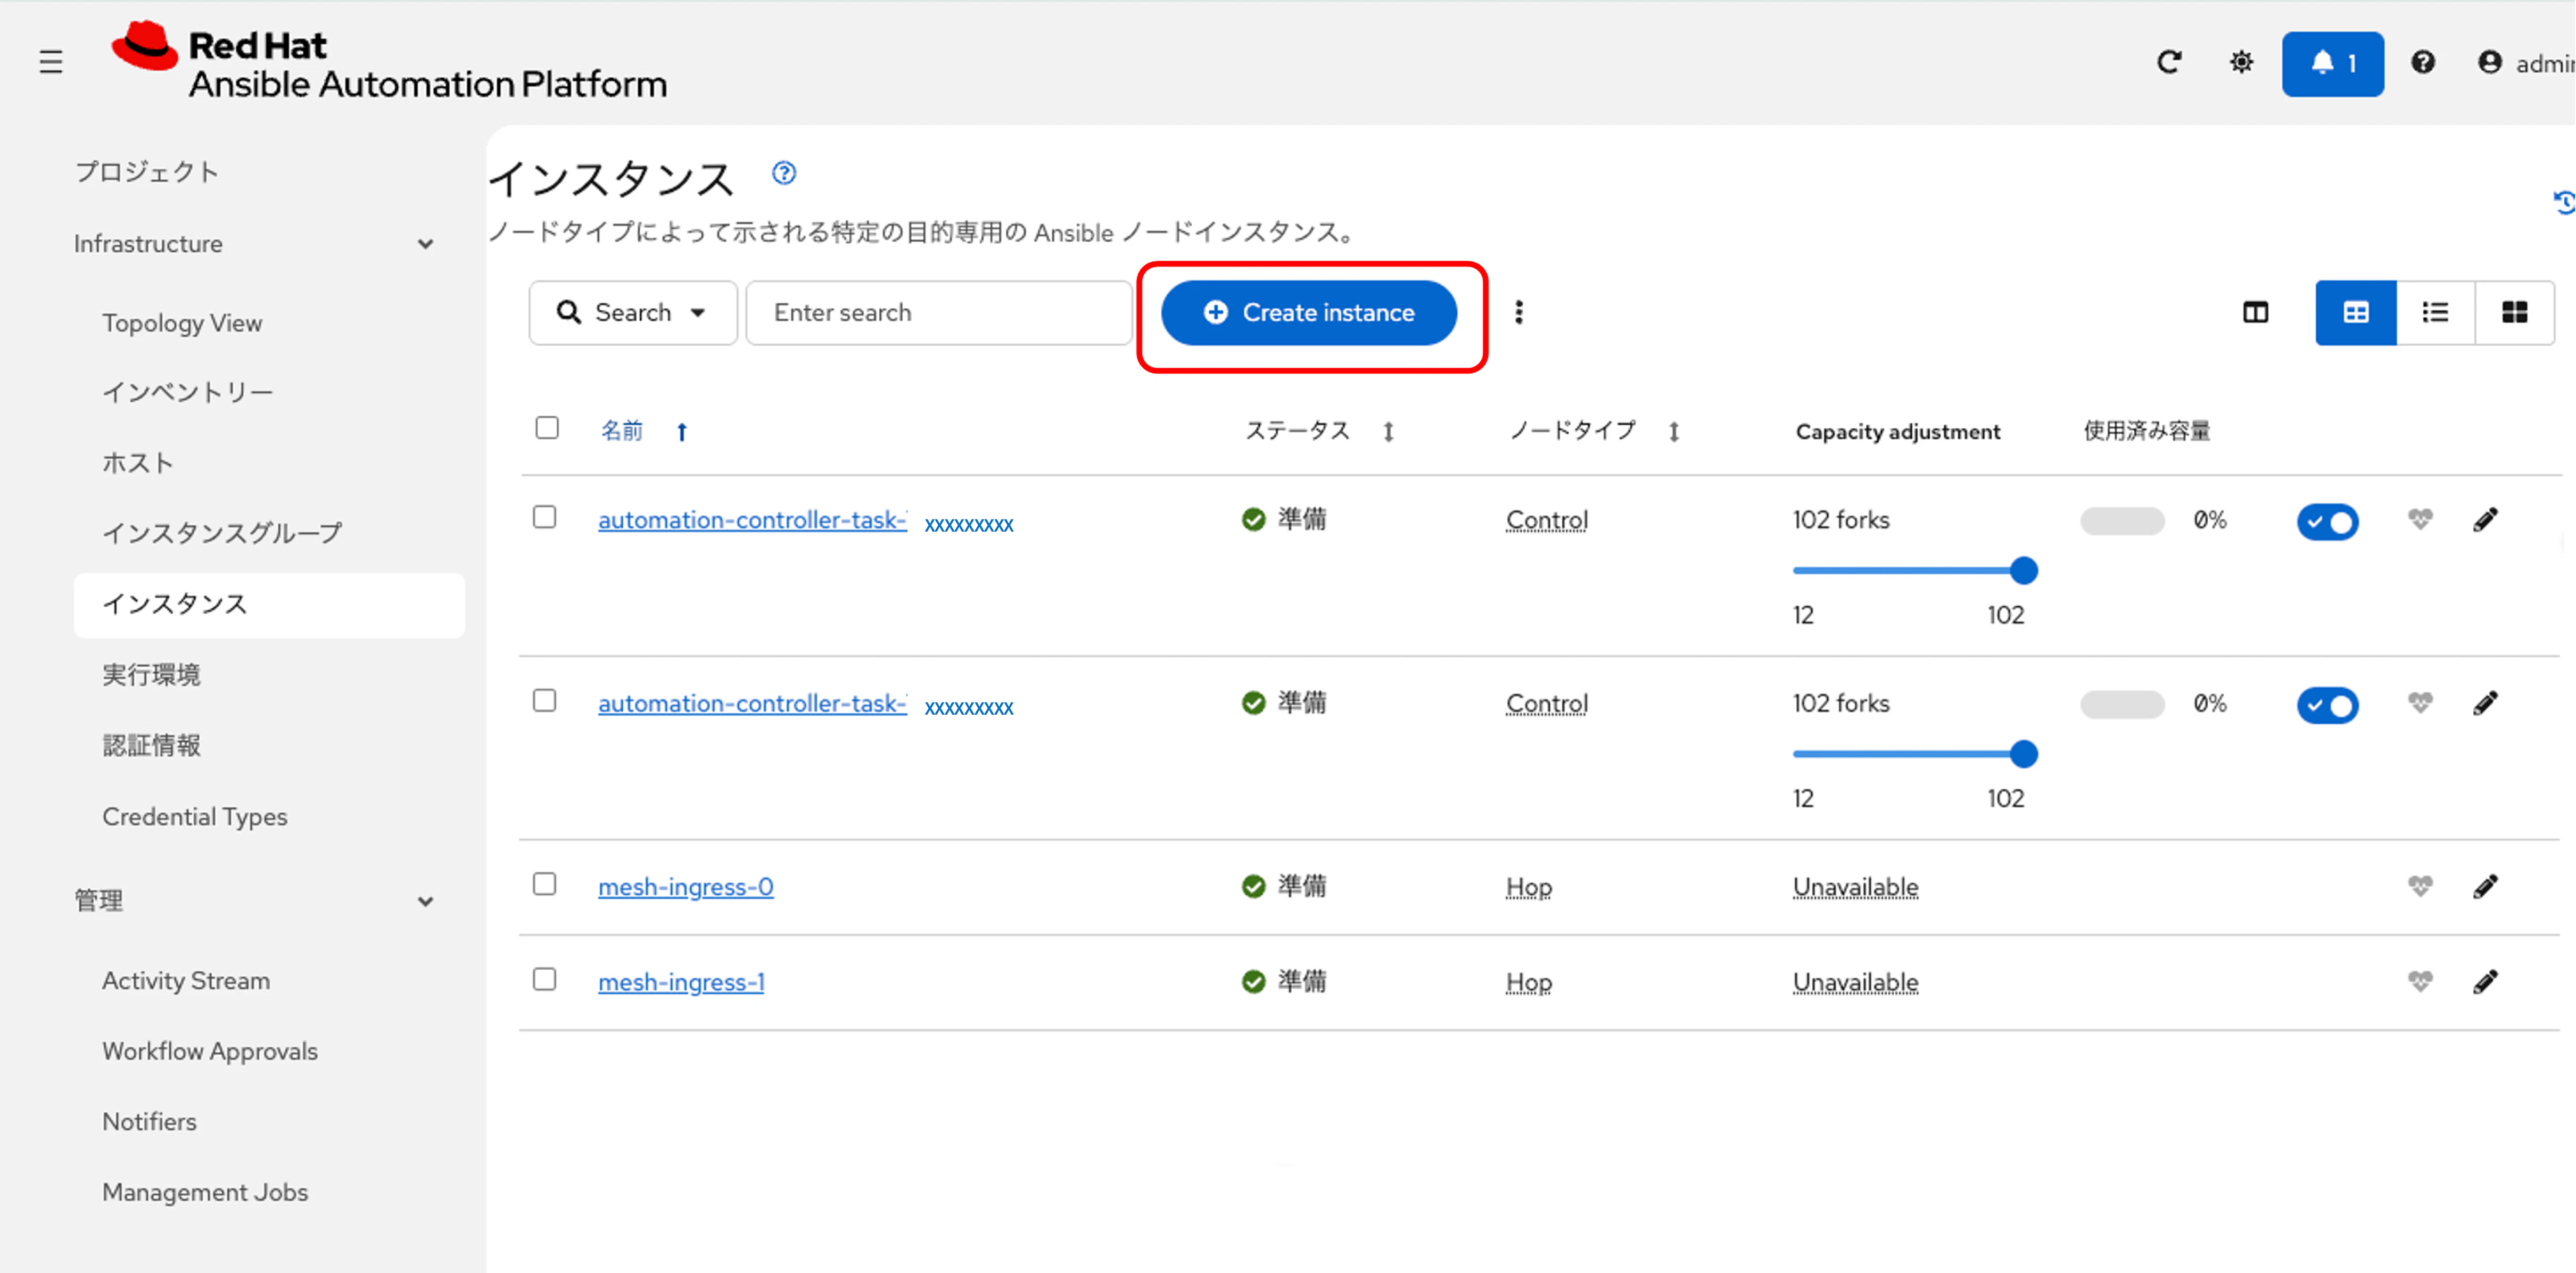Go to プロジェクト in the sidebar
Viewport: 2576px width, 1273px height.
(x=147, y=172)
